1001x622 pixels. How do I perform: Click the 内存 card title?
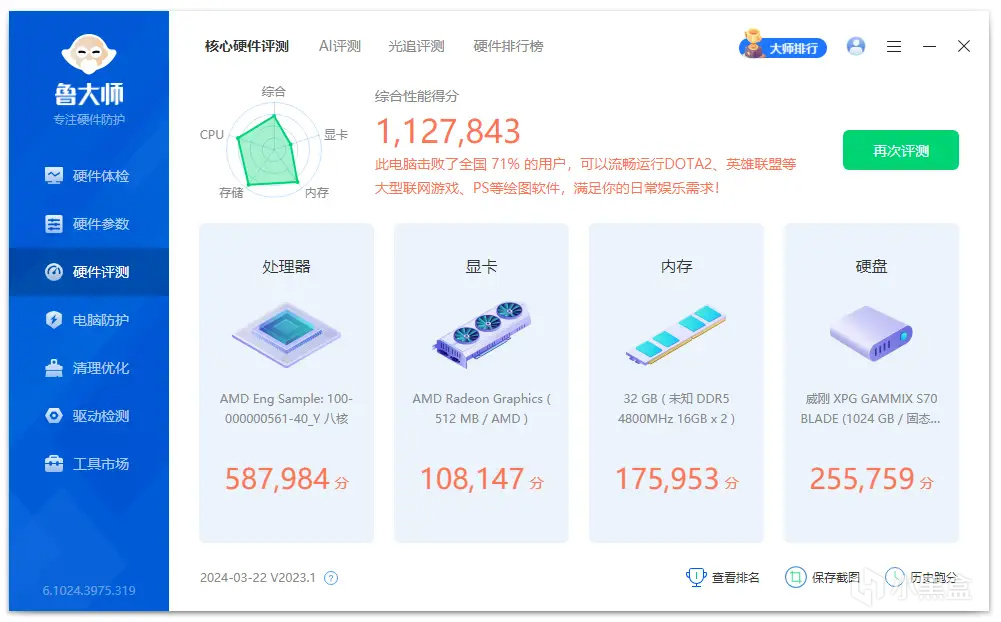pos(676,266)
